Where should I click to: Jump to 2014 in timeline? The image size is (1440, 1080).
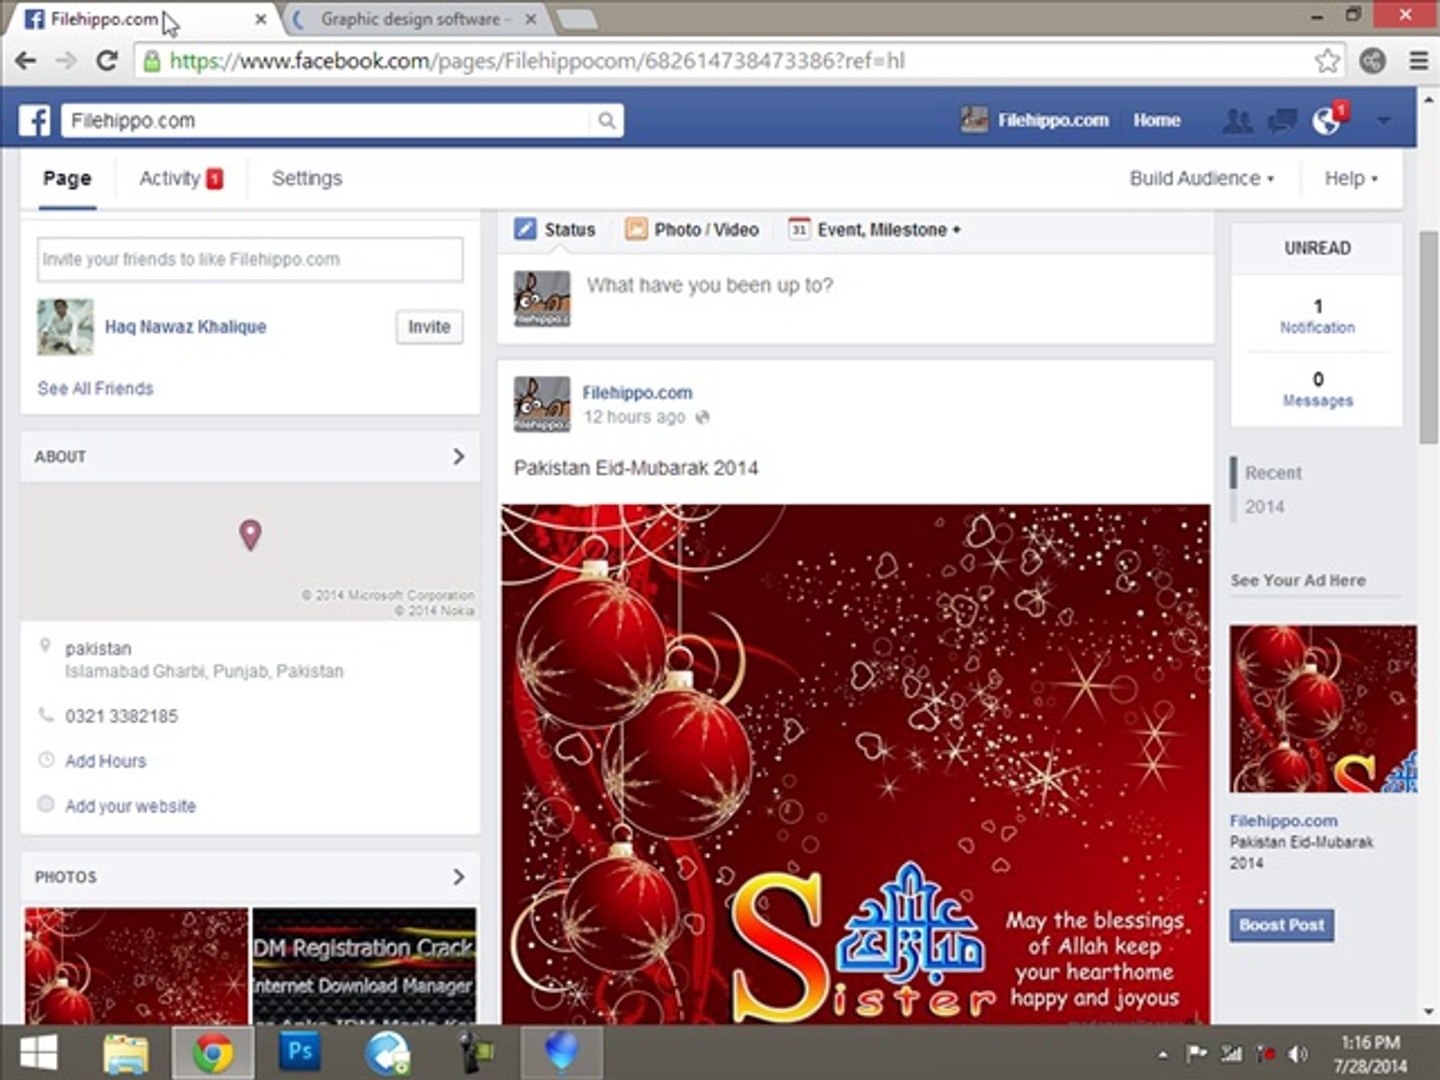(x=1264, y=507)
